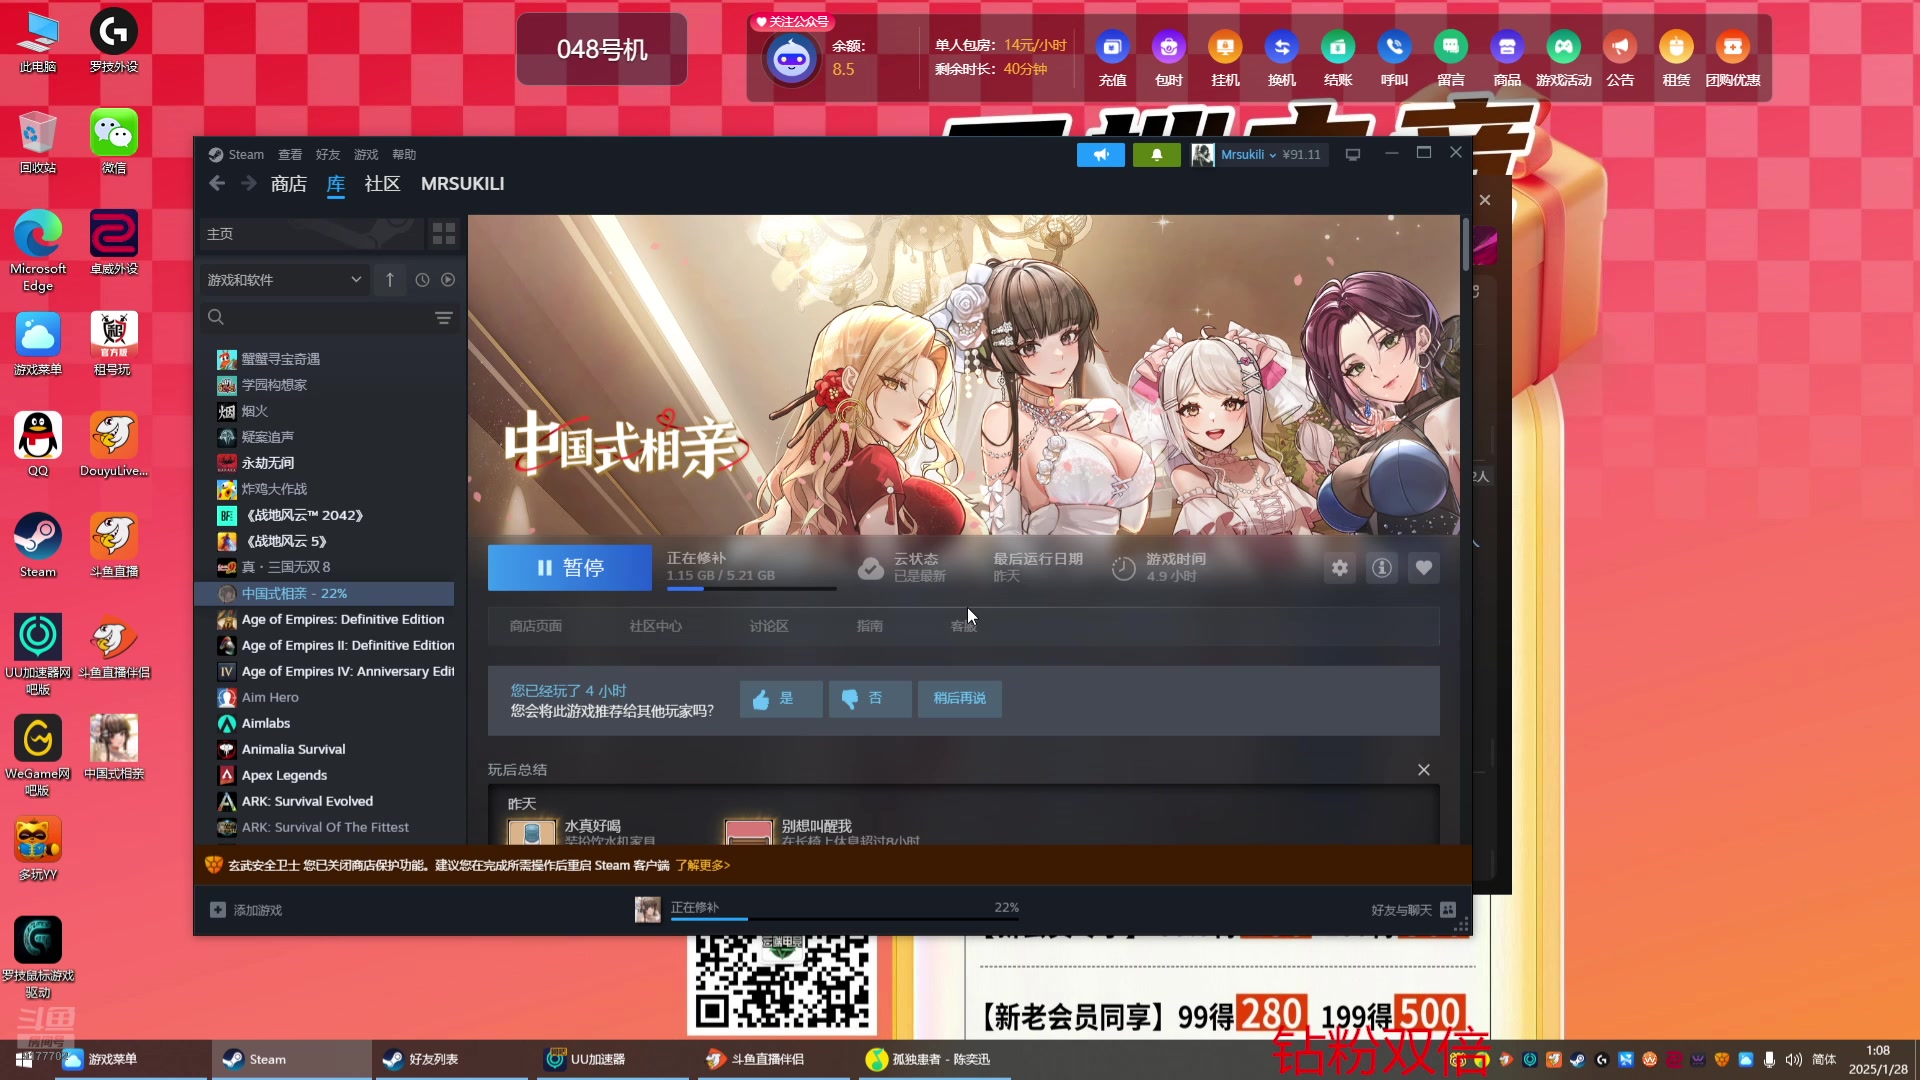Open 社区中心 community hub link
This screenshot has width=1920, height=1080.
(656, 626)
